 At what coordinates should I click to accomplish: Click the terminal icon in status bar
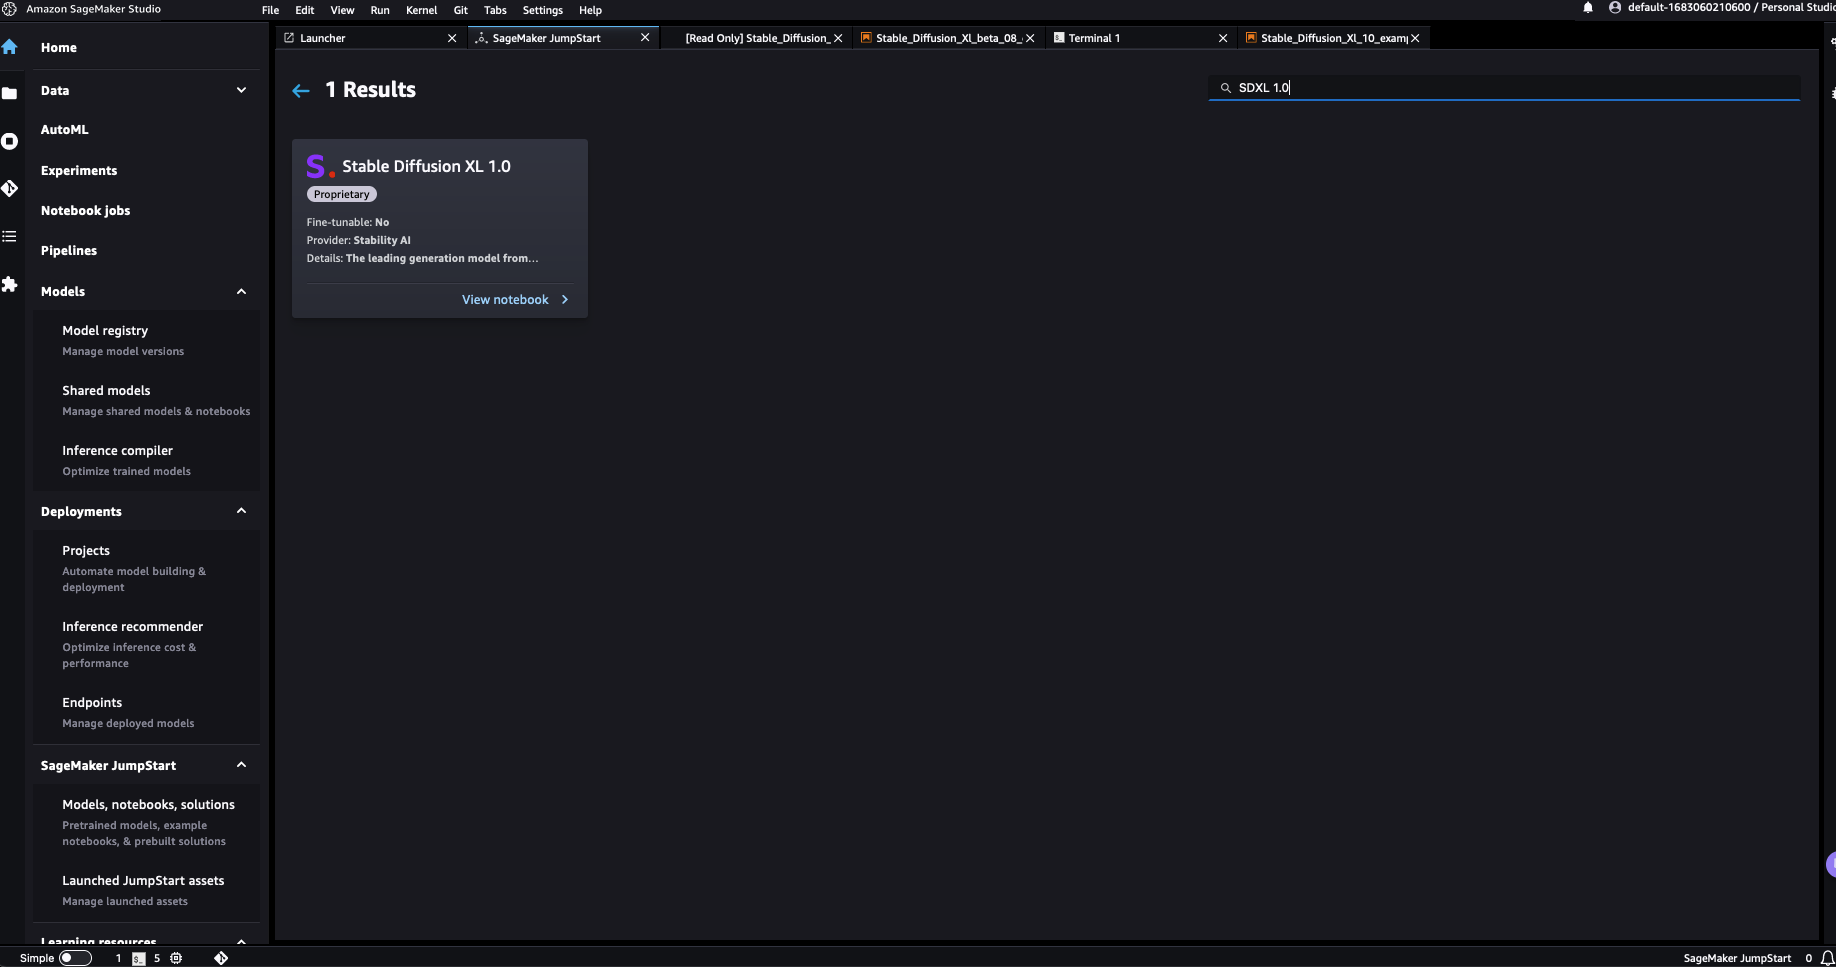click(x=139, y=958)
